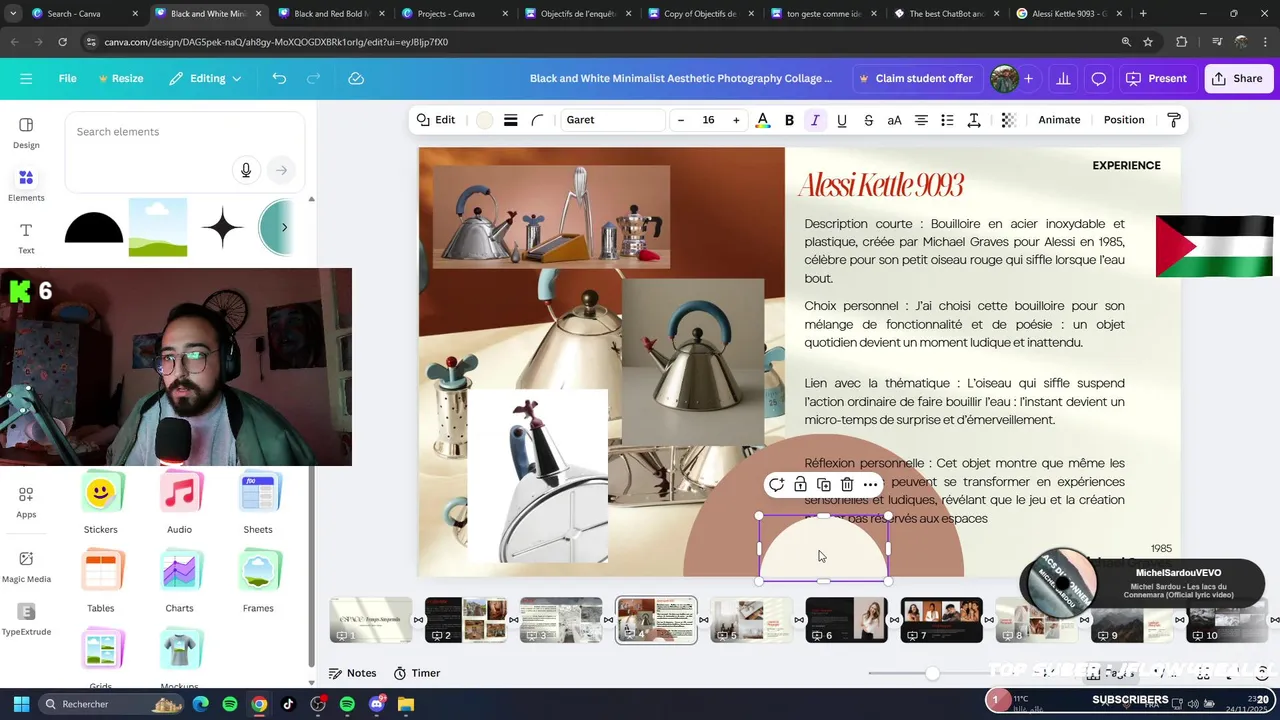
Task: Increase font size with plus
Action: tap(736, 120)
